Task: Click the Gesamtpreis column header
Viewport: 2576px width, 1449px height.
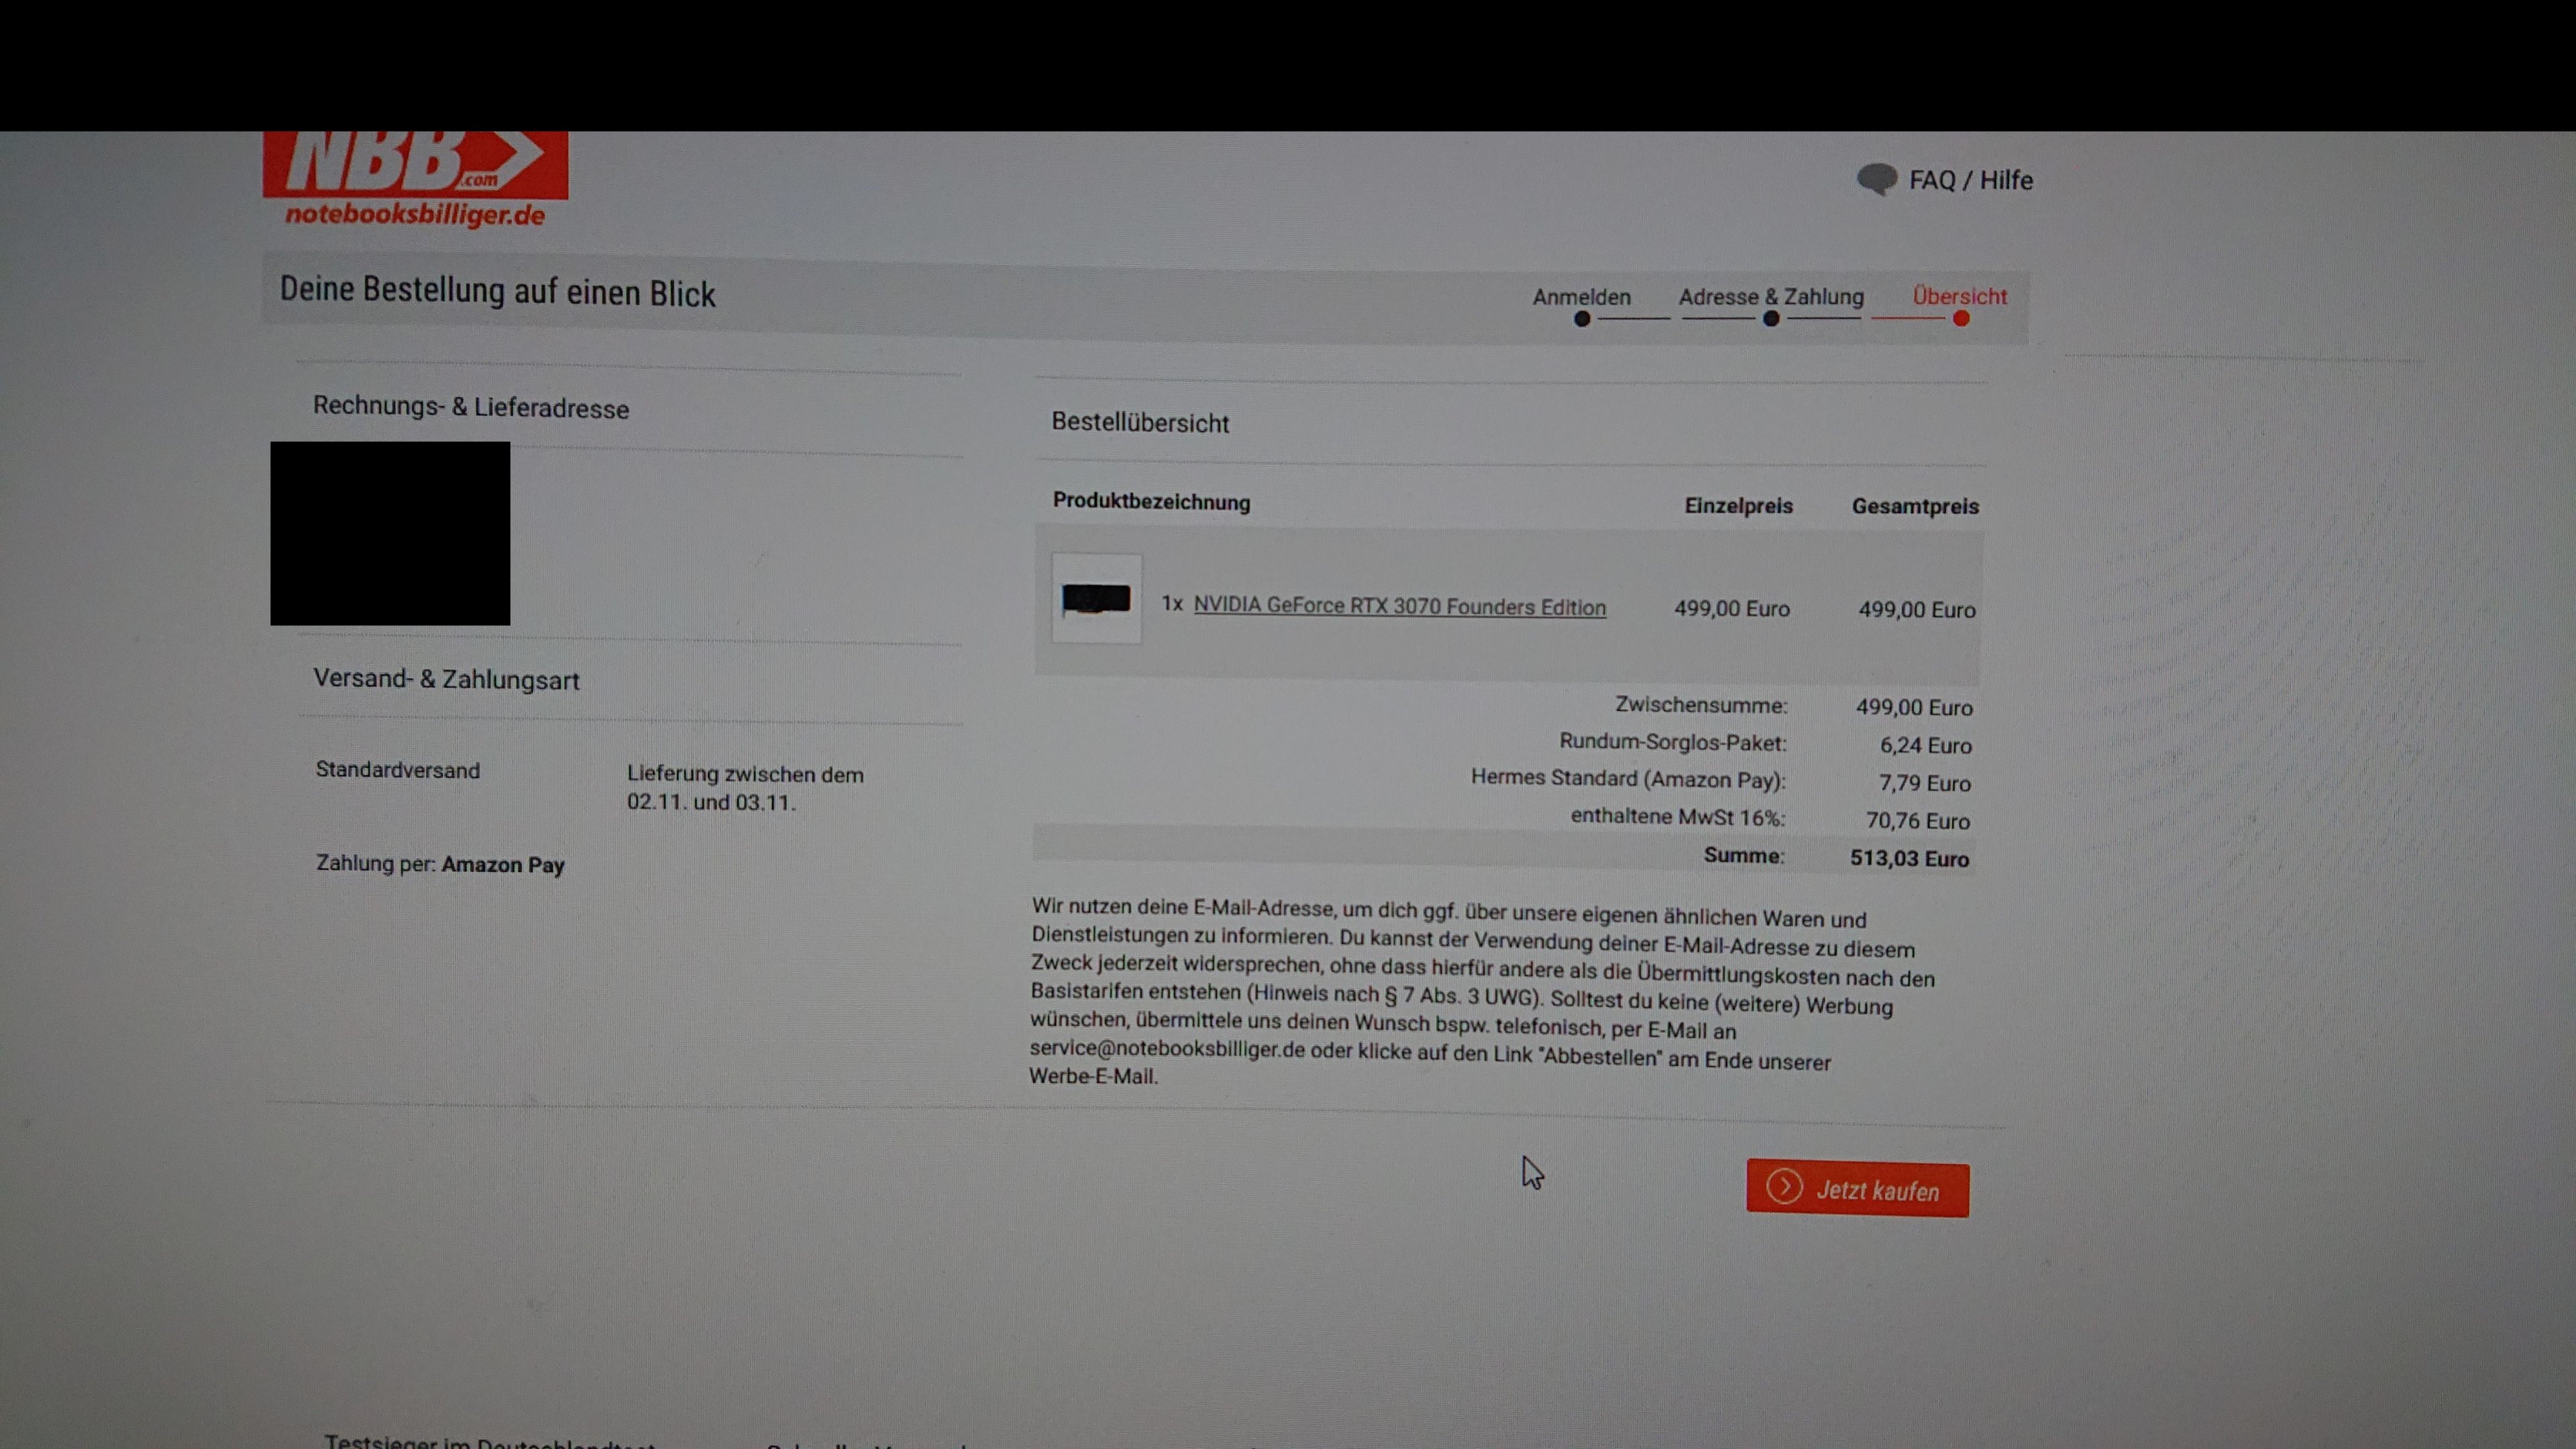Action: [1915, 506]
